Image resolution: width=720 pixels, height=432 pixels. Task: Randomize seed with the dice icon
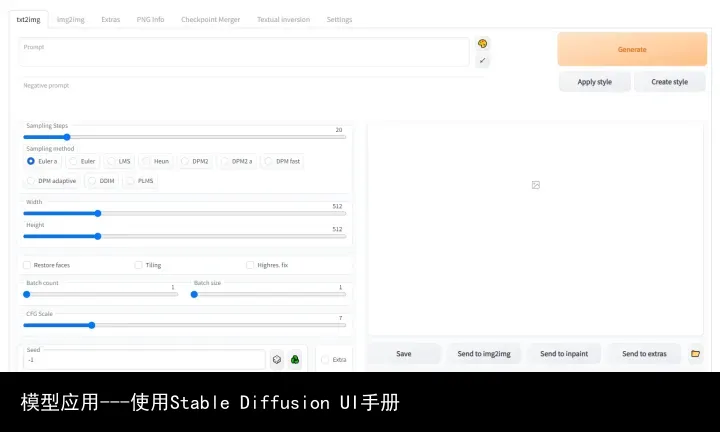(x=277, y=359)
